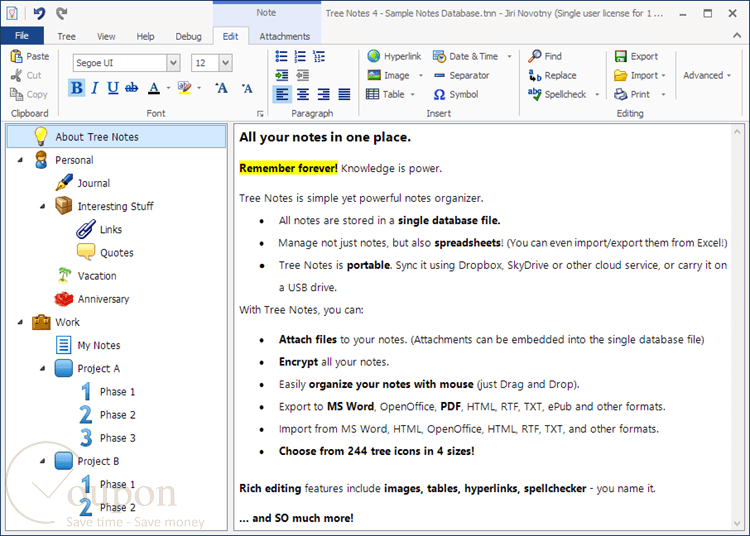Click the Redo arrow in the title bar
This screenshot has width=750, height=536.
pos(61,13)
